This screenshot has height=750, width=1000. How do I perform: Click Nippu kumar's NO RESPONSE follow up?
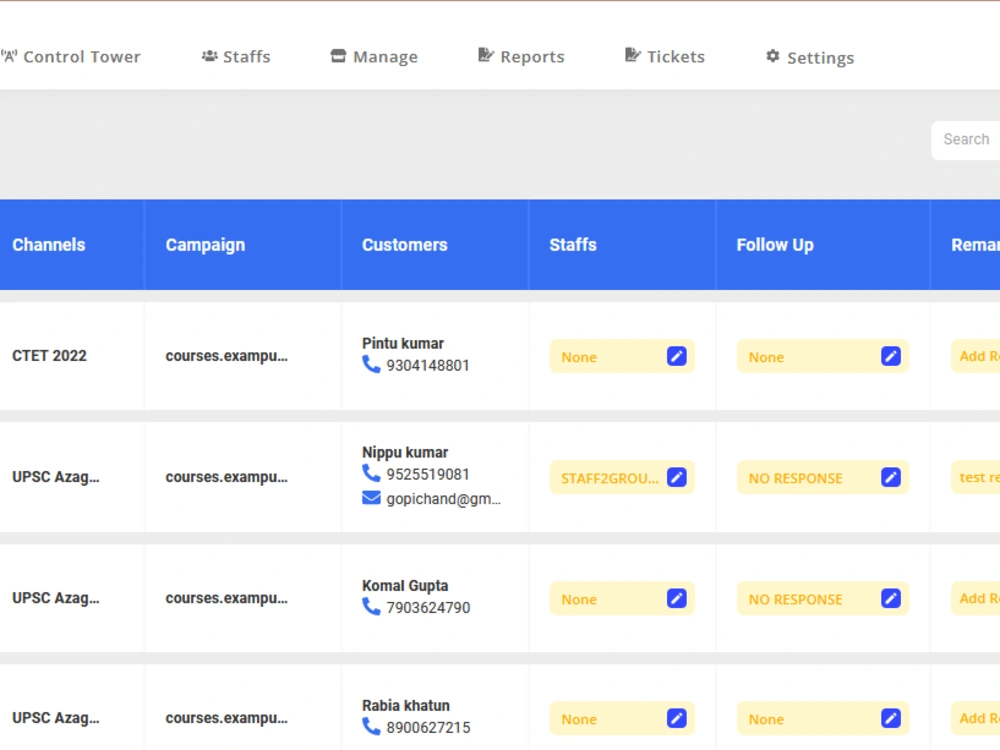795,478
